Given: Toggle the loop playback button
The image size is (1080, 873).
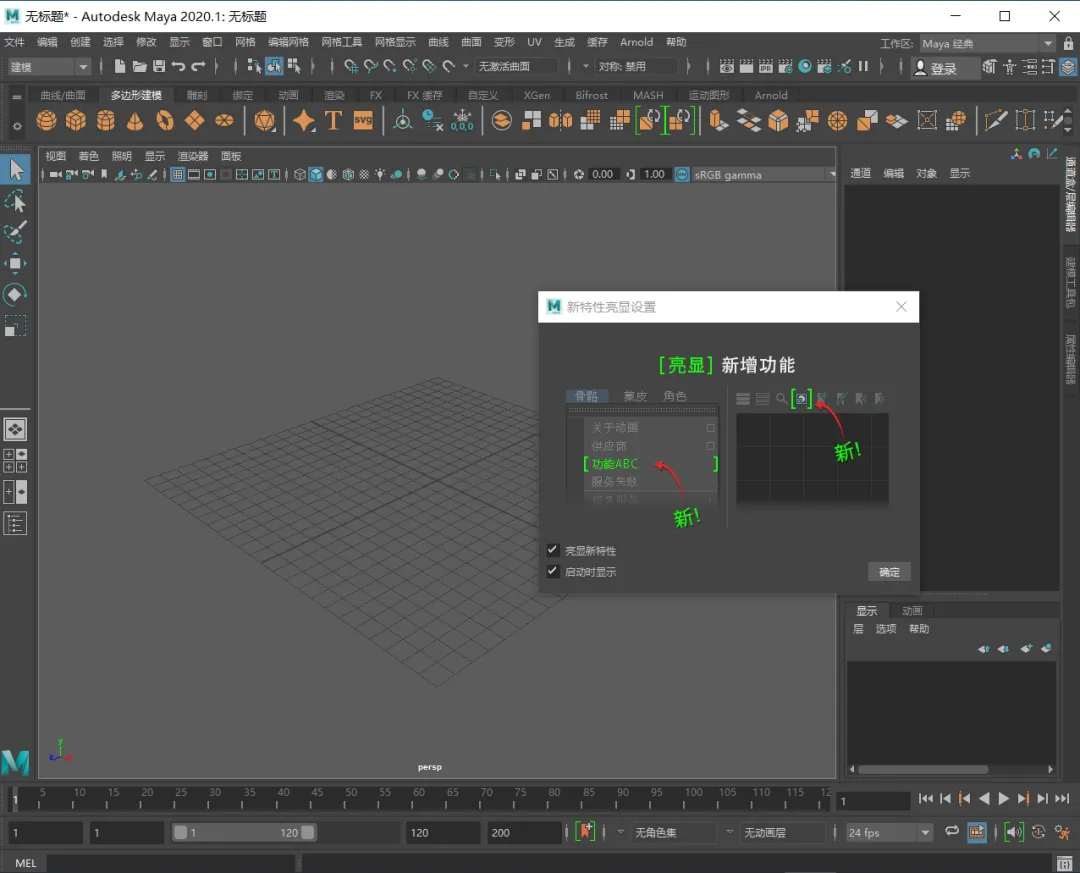Looking at the screenshot, I should 951,832.
